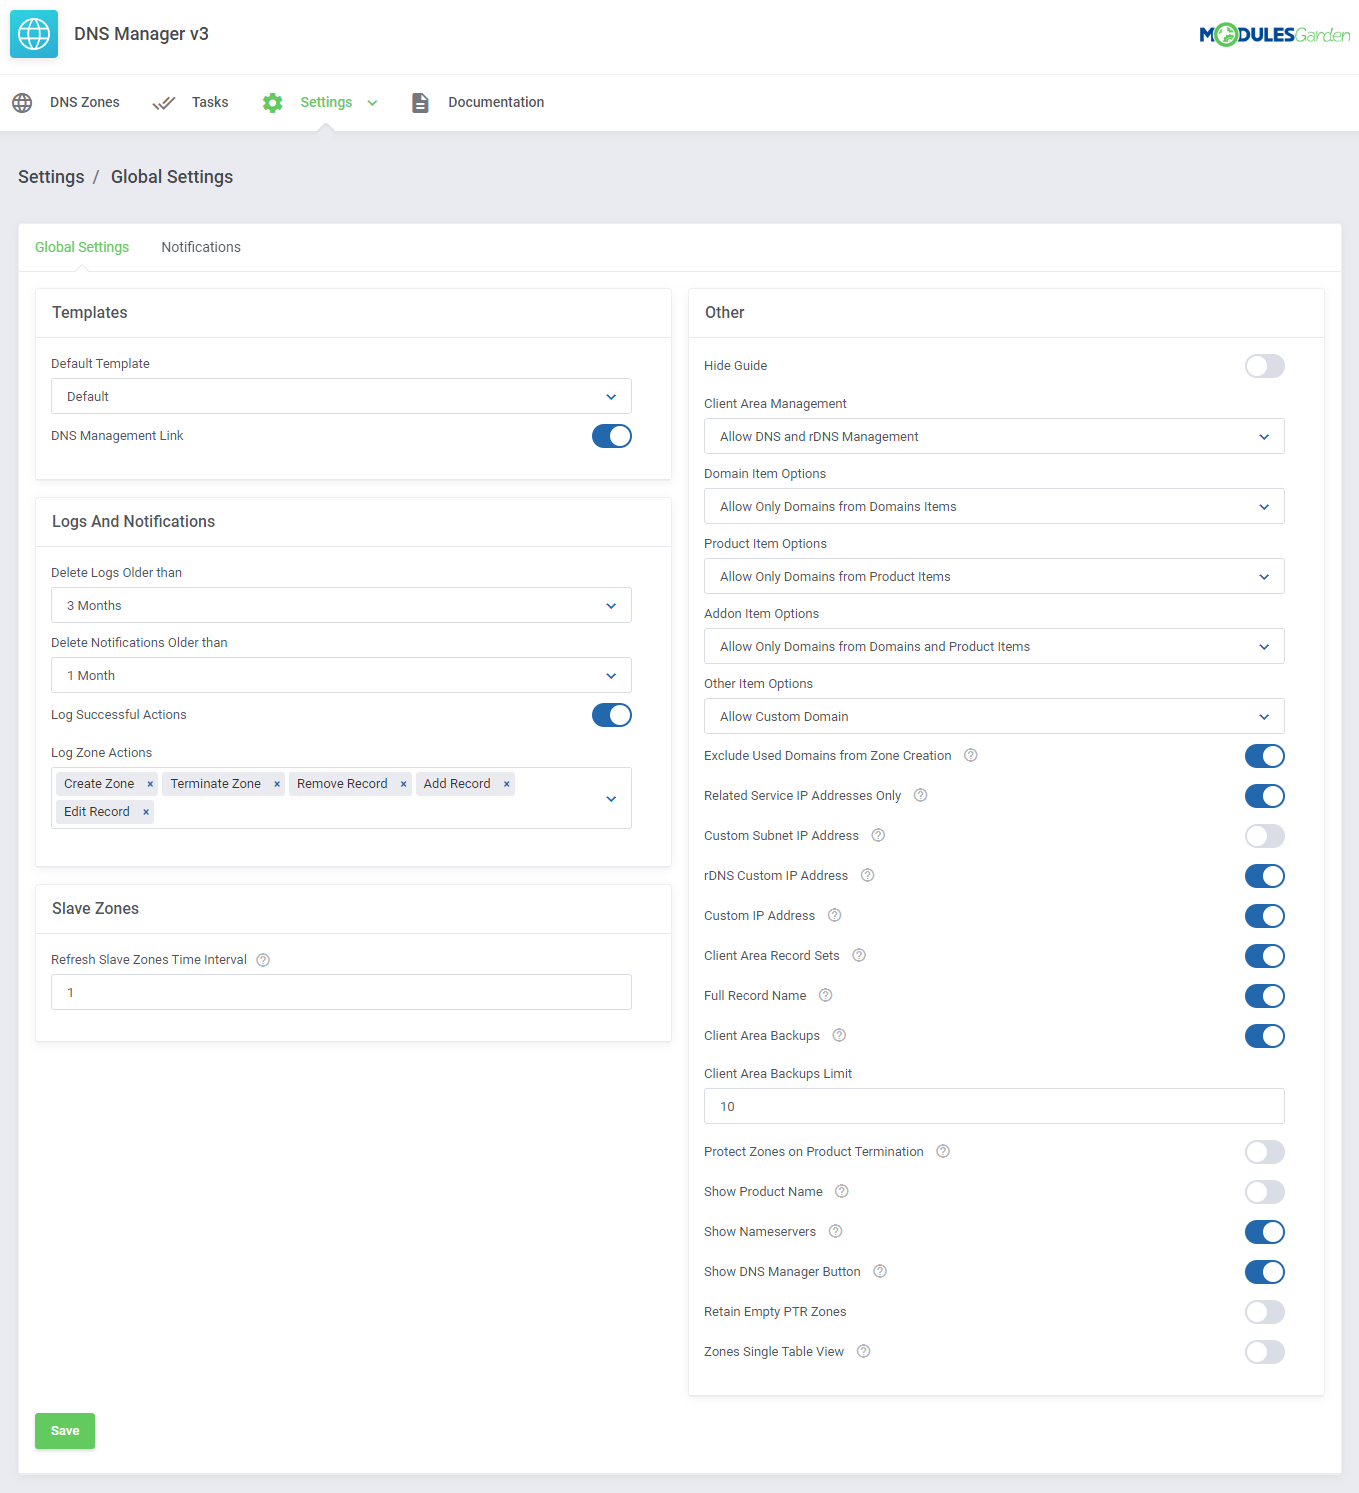This screenshot has height=1493, width=1359.
Task: Click the Refresh Slave Zones interval field
Action: [x=341, y=992]
